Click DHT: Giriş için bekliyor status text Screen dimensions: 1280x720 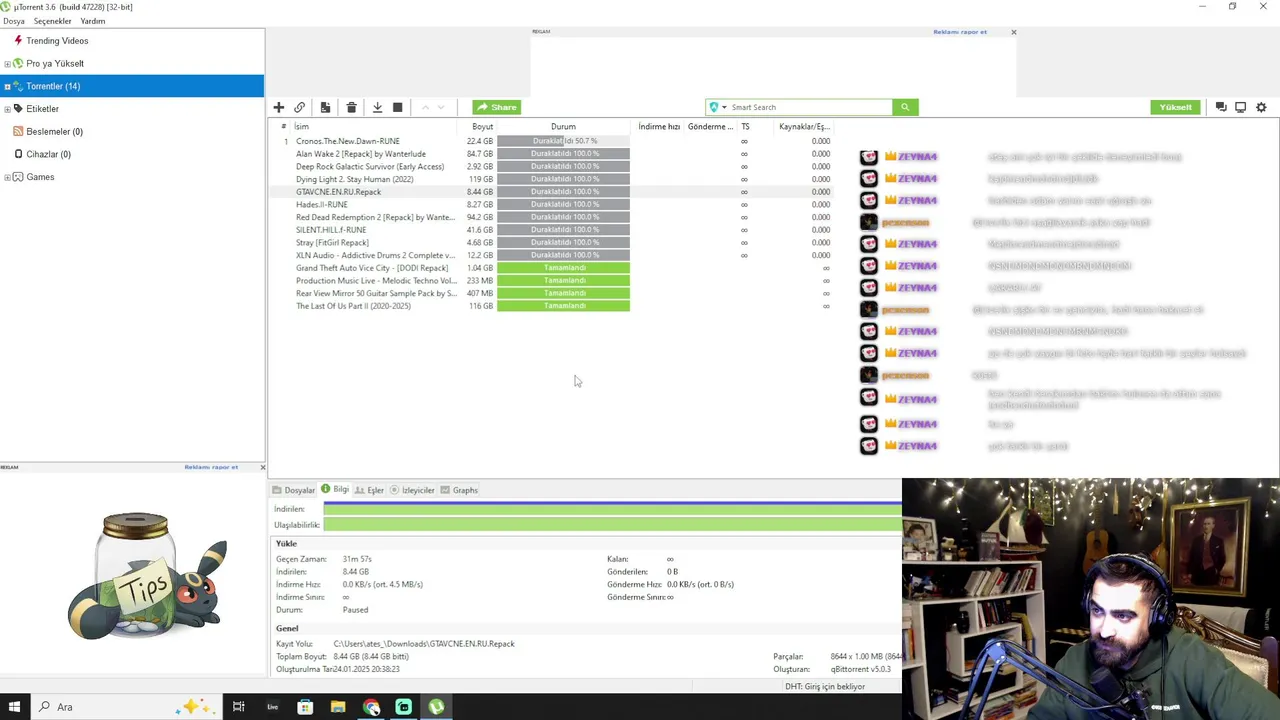coord(825,686)
